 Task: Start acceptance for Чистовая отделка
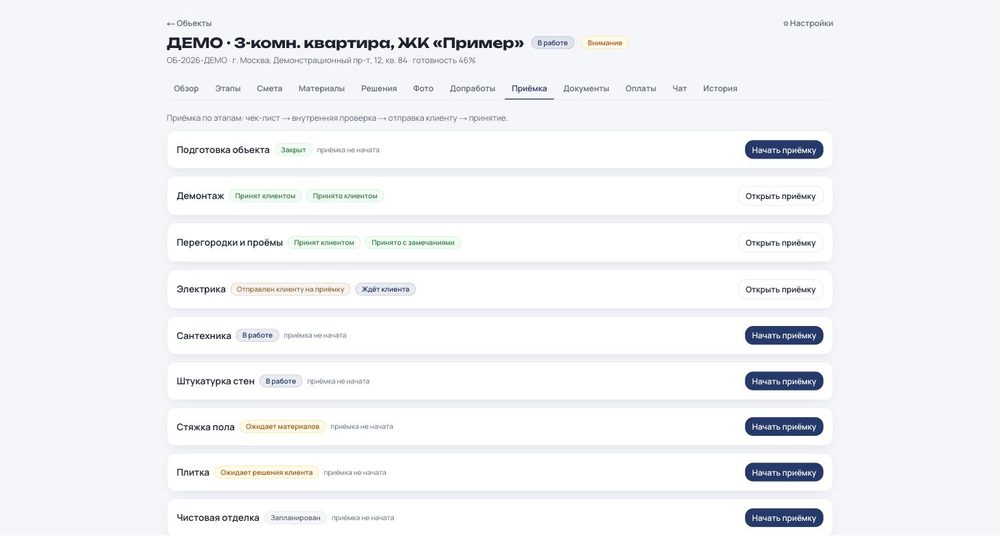[784, 517]
